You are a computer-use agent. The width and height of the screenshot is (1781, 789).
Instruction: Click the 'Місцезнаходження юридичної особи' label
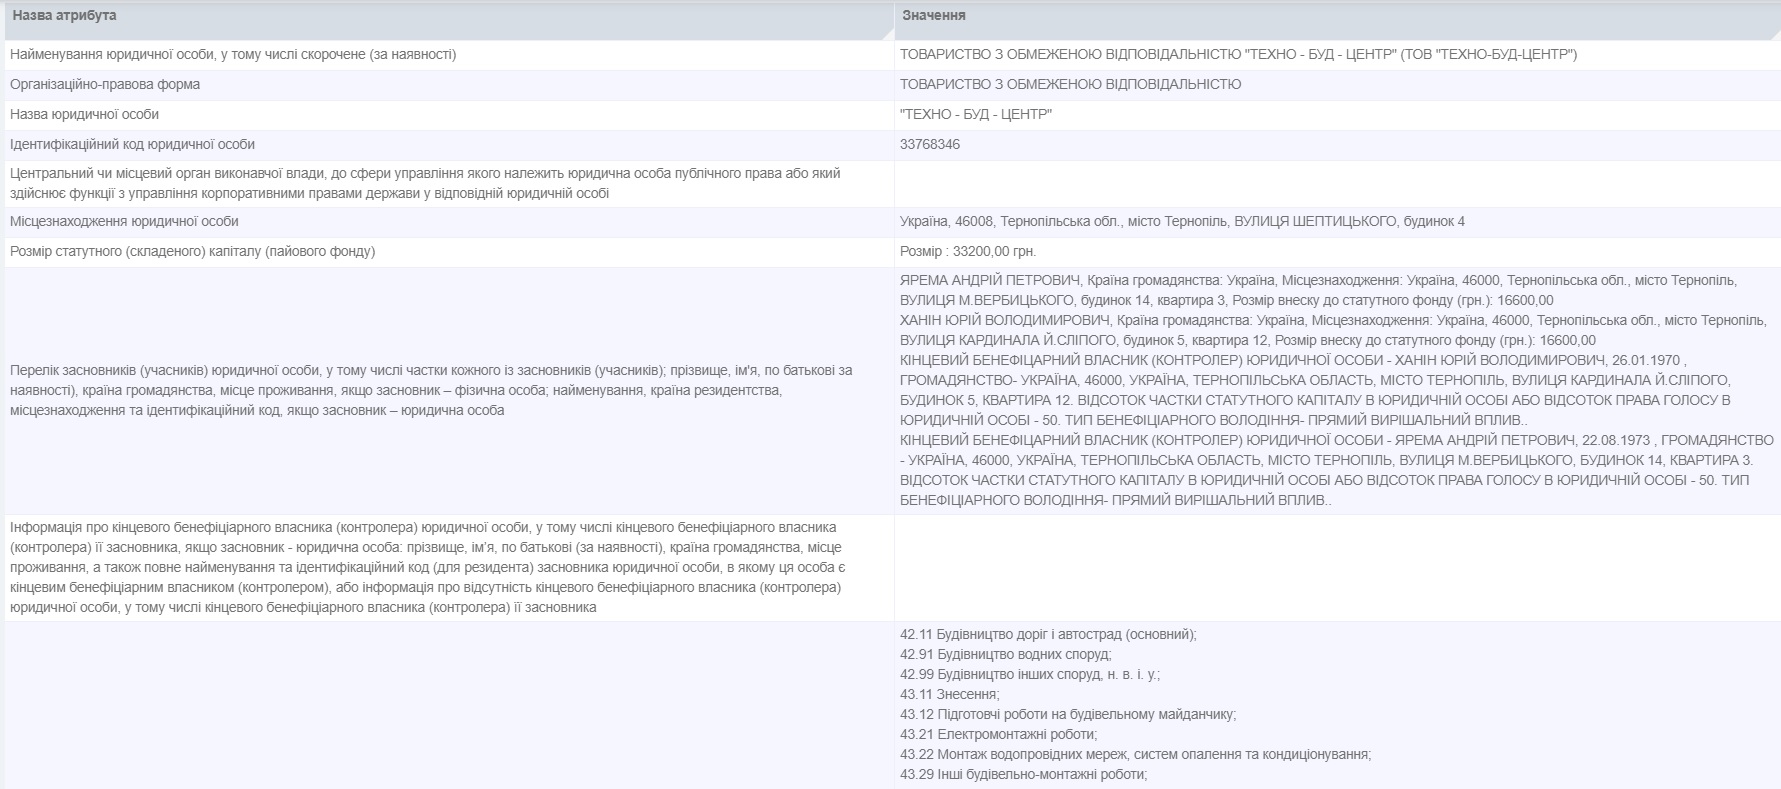point(124,222)
